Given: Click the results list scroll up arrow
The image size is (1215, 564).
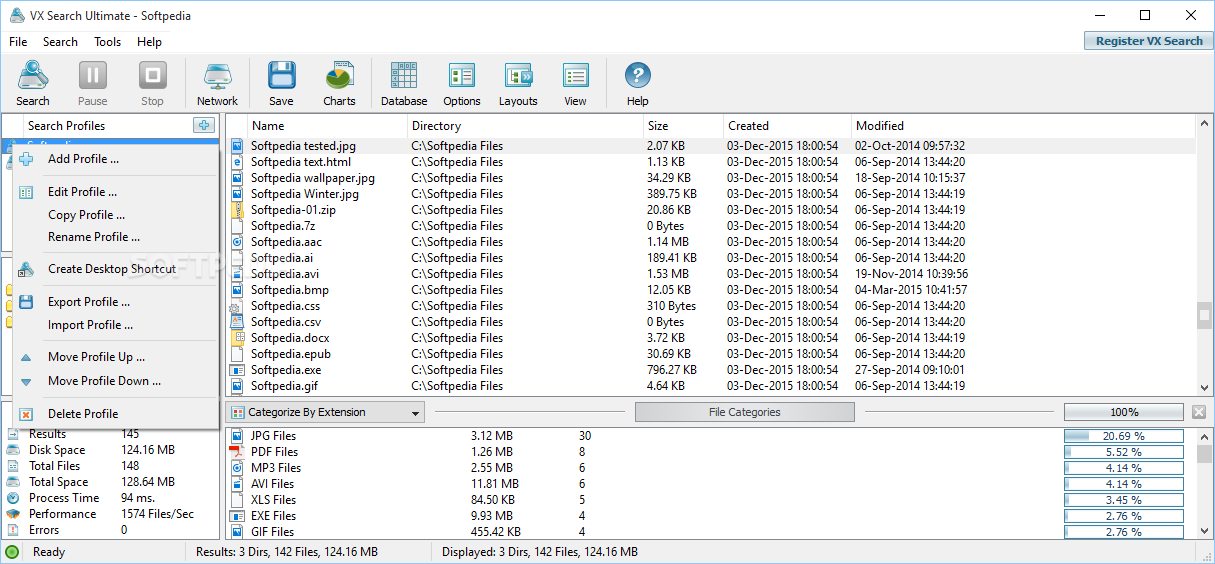Looking at the screenshot, I should [x=1204, y=124].
